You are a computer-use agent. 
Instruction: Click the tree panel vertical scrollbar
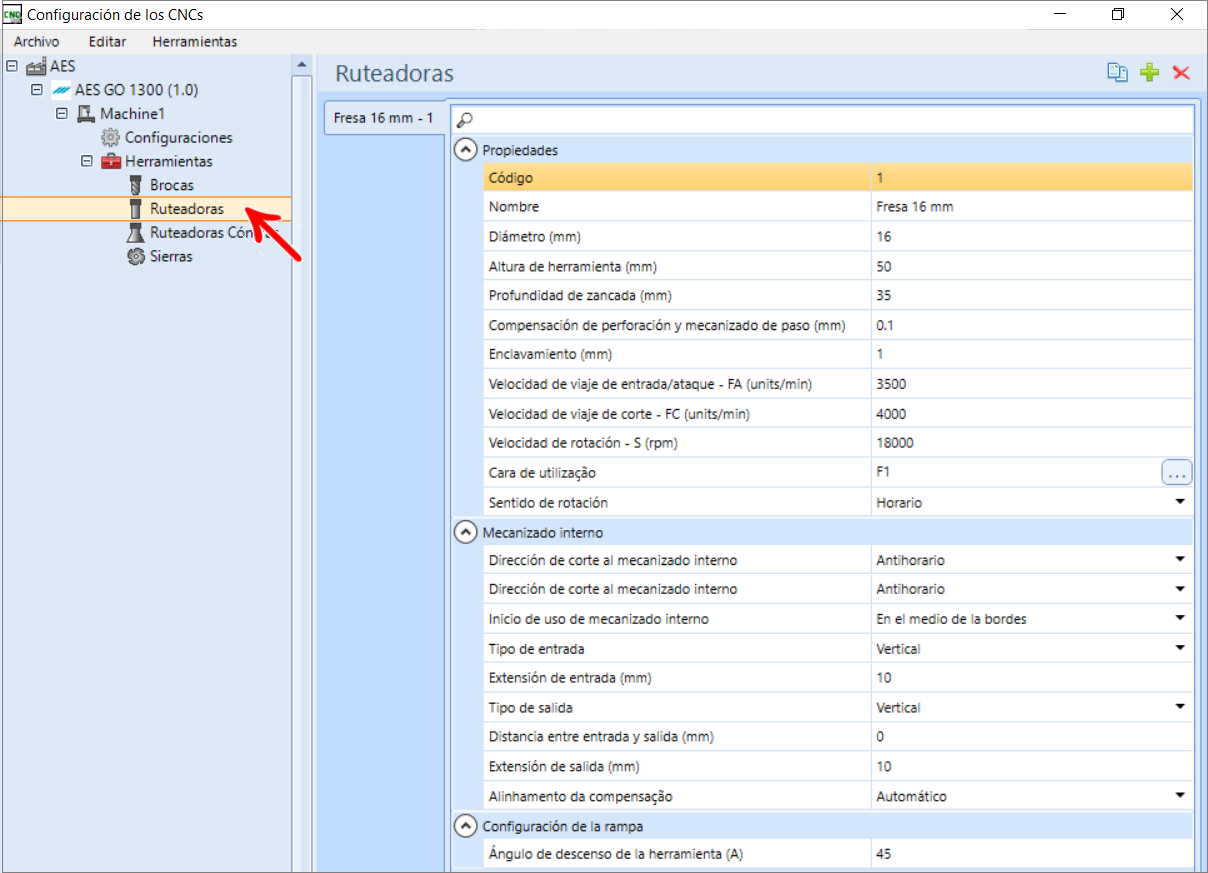(x=301, y=472)
